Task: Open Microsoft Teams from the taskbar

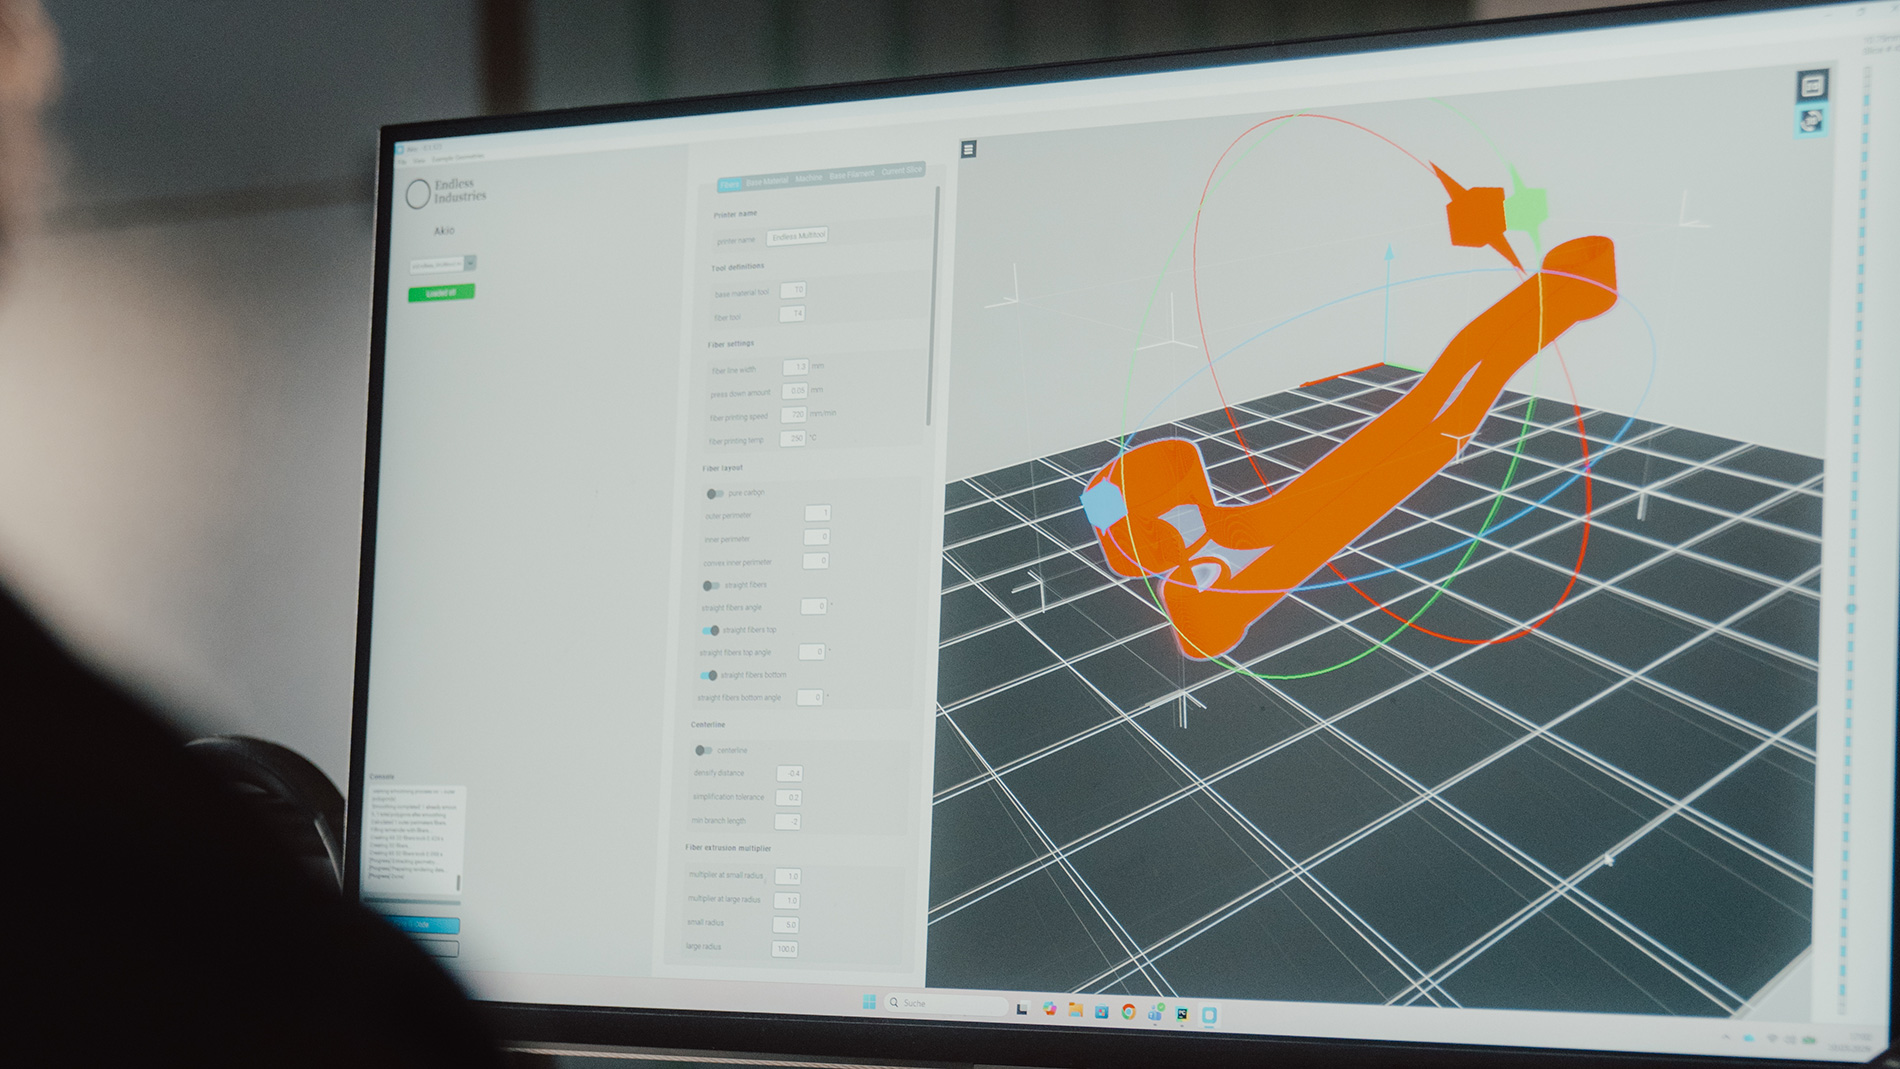Action: coord(1155,1012)
